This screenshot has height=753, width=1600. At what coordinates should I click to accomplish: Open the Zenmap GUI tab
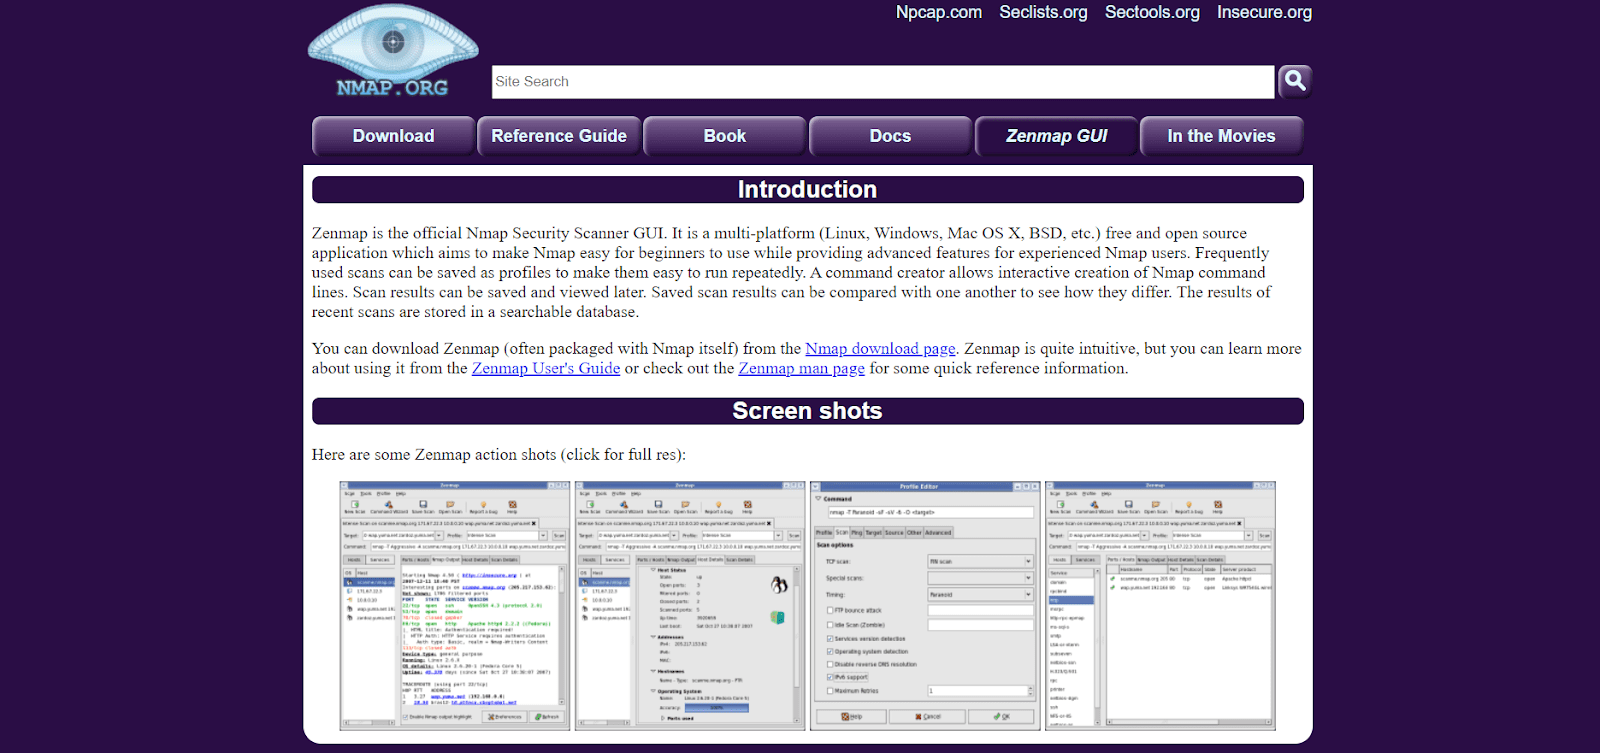point(1056,136)
